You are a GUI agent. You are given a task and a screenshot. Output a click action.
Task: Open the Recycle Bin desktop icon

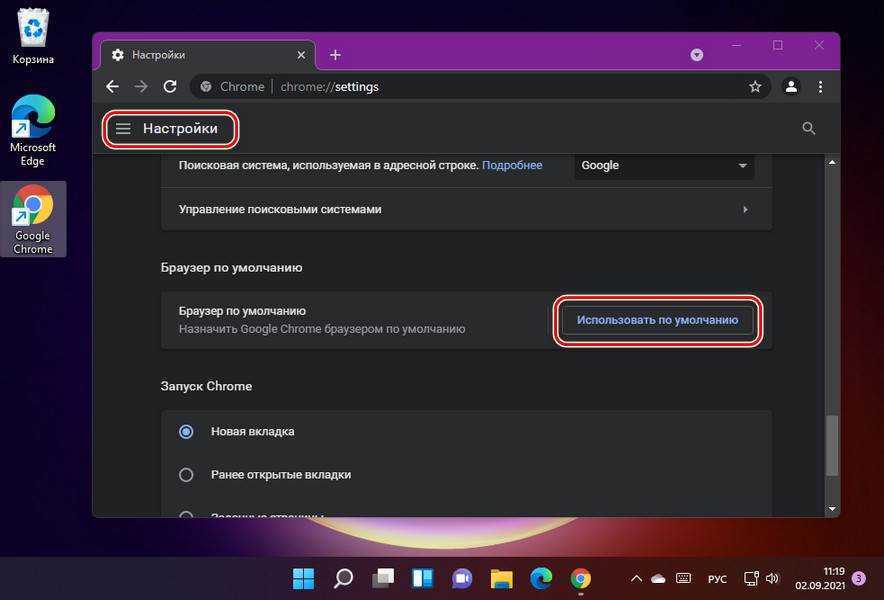pyautogui.click(x=33, y=34)
